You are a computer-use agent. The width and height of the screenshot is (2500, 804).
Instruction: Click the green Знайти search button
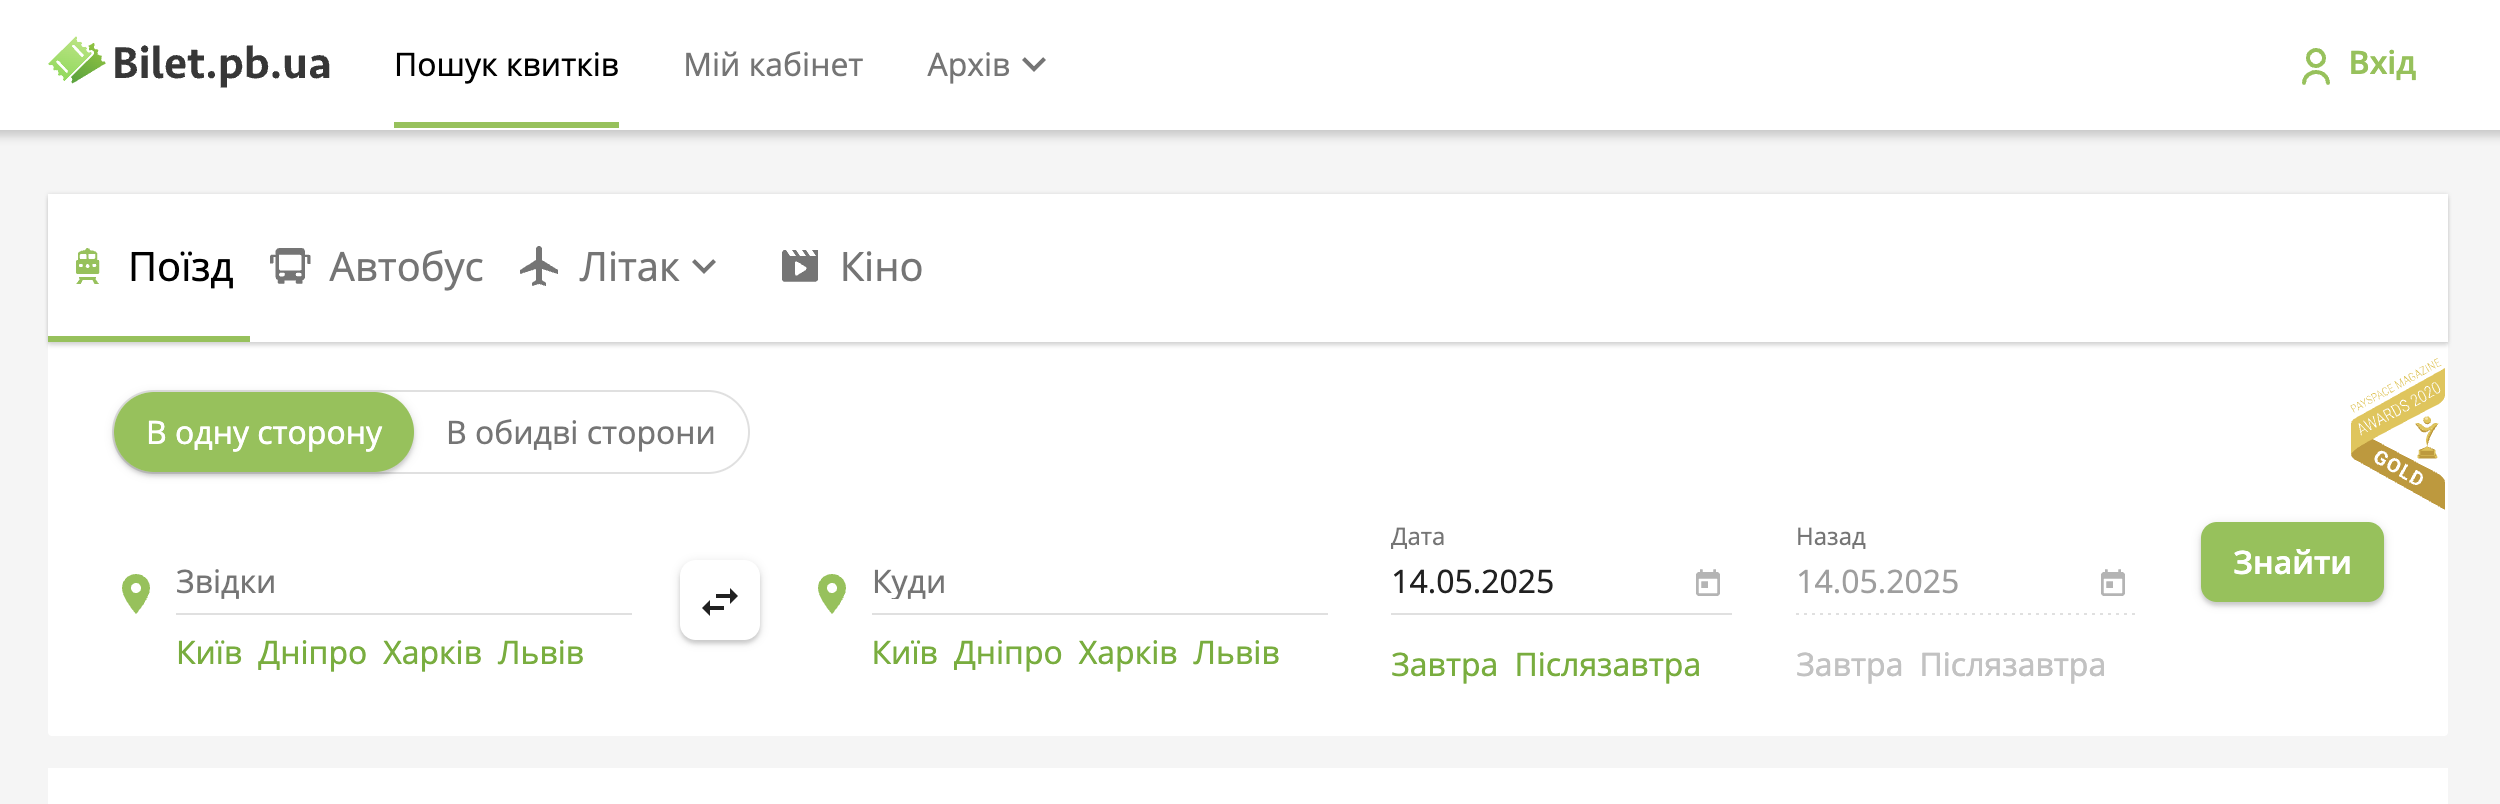click(2292, 562)
